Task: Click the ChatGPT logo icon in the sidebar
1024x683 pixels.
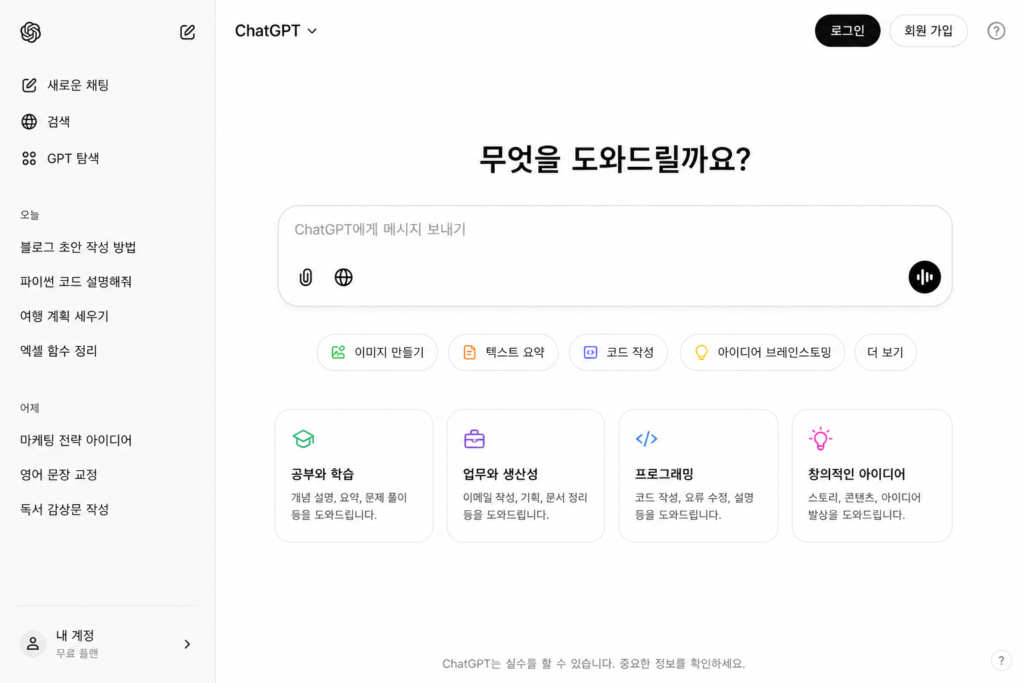Action: (x=30, y=31)
